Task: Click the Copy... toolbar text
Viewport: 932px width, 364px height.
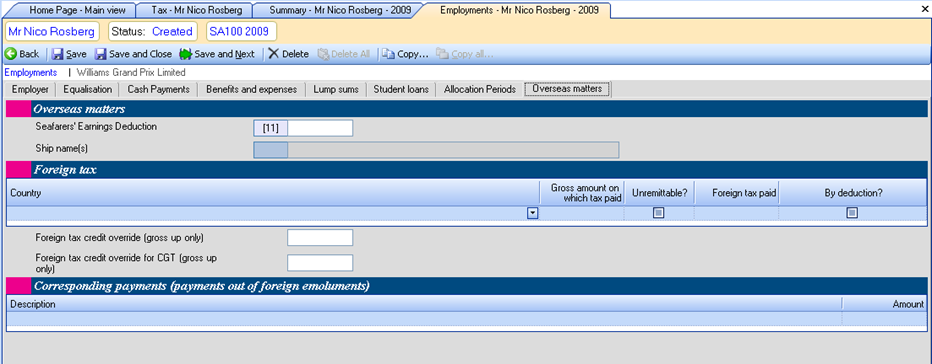Action: pos(413,54)
